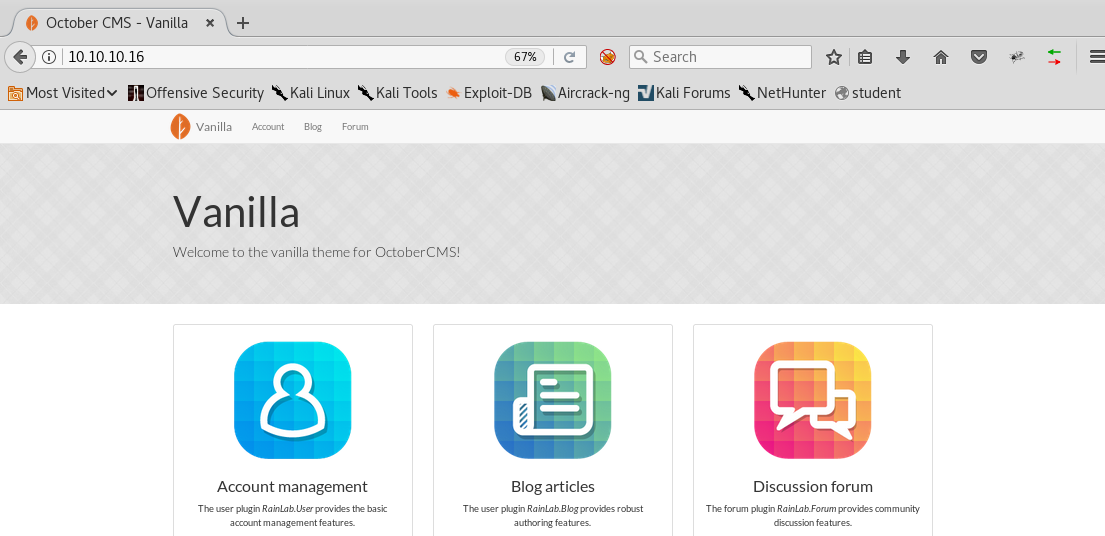
Task: Open the Exploit-DB bookmark
Action: coord(489,93)
